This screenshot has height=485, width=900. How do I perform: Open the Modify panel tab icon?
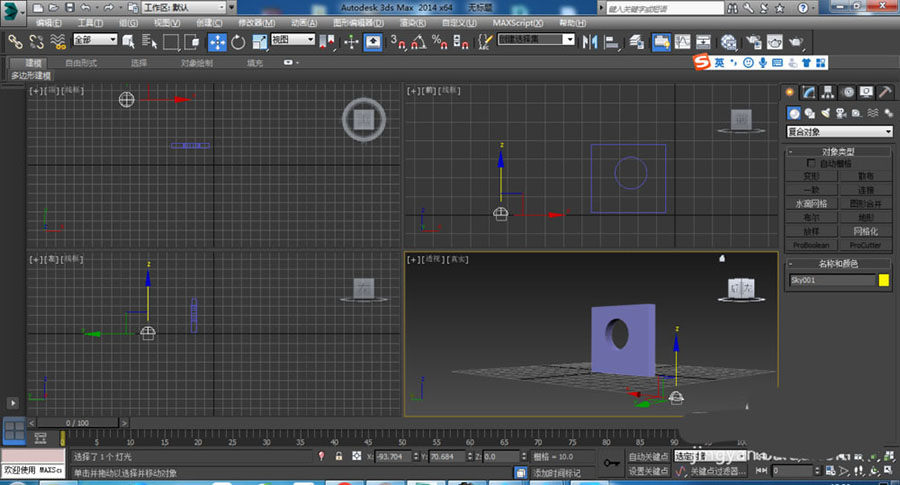[x=810, y=92]
